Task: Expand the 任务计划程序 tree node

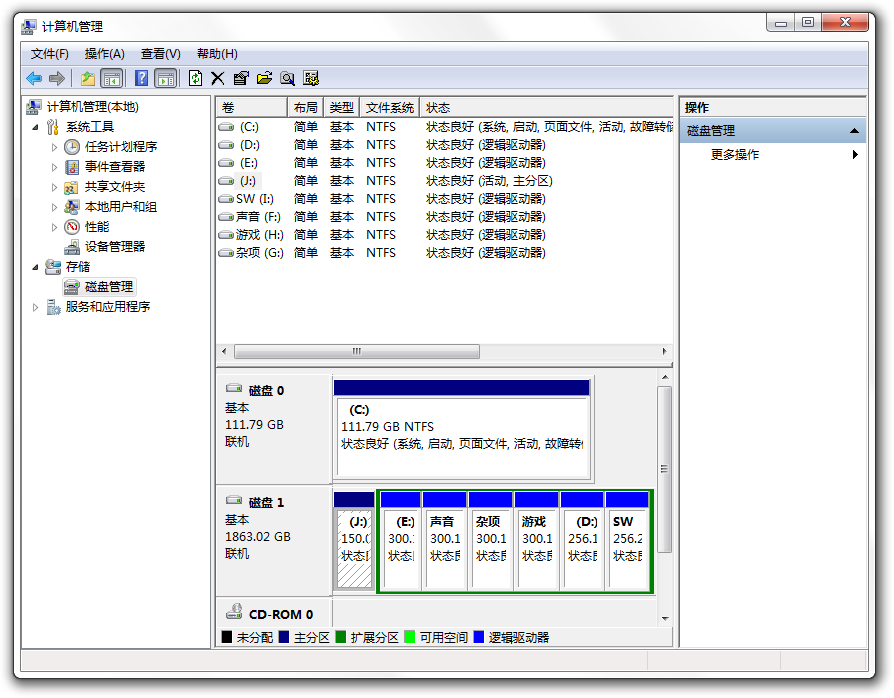Action: tap(55, 147)
